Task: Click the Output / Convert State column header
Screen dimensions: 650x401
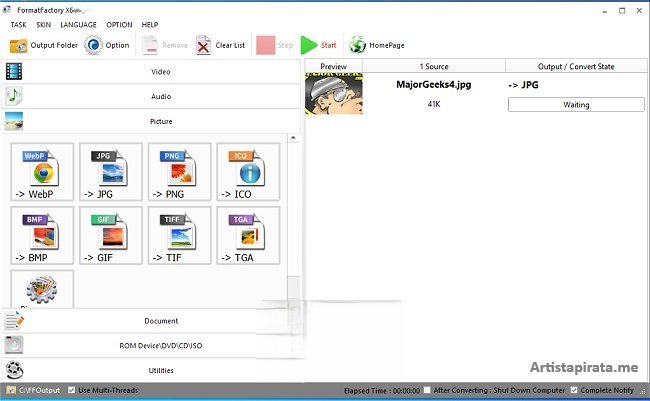Action: [576, 66]
